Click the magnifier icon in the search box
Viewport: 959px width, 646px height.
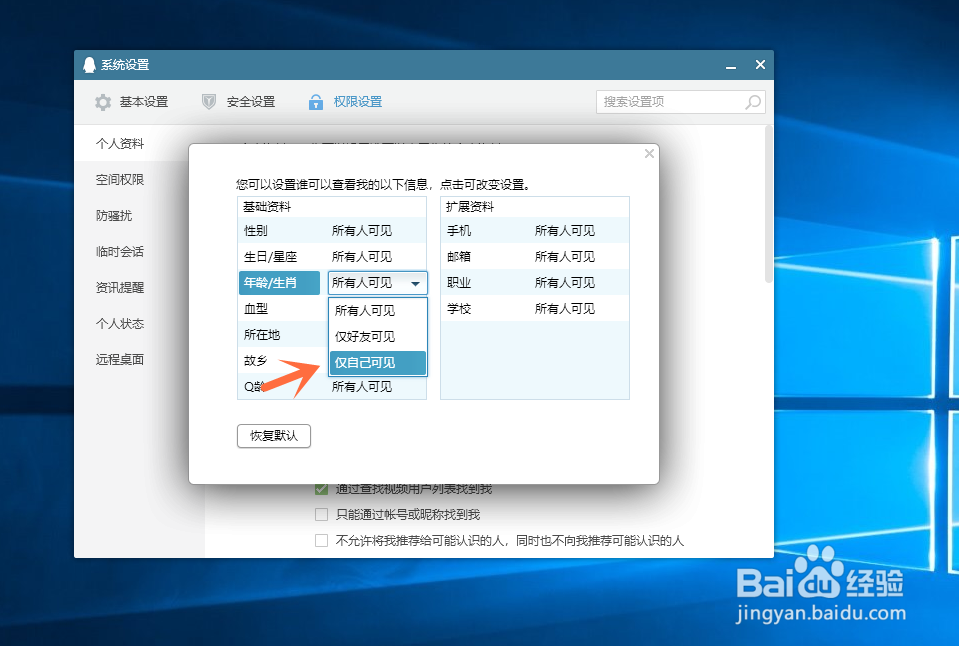click(x=753, y=101)
